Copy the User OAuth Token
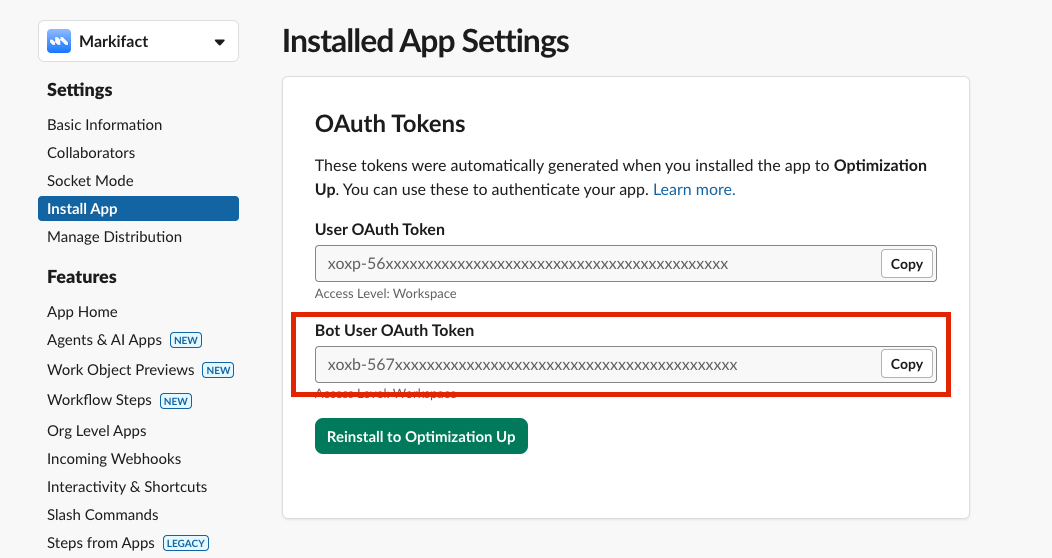The height and width of the screenshot is (558, 1052). pyautogui.click(x=906, y=264)
